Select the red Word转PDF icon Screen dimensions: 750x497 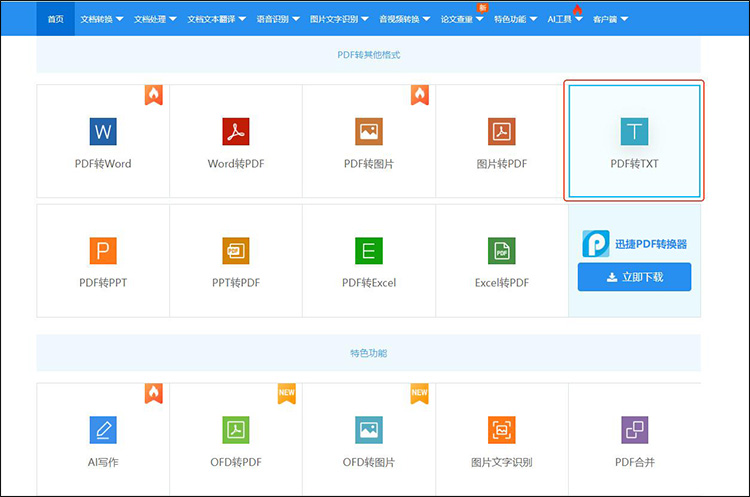tap(236, 132)
